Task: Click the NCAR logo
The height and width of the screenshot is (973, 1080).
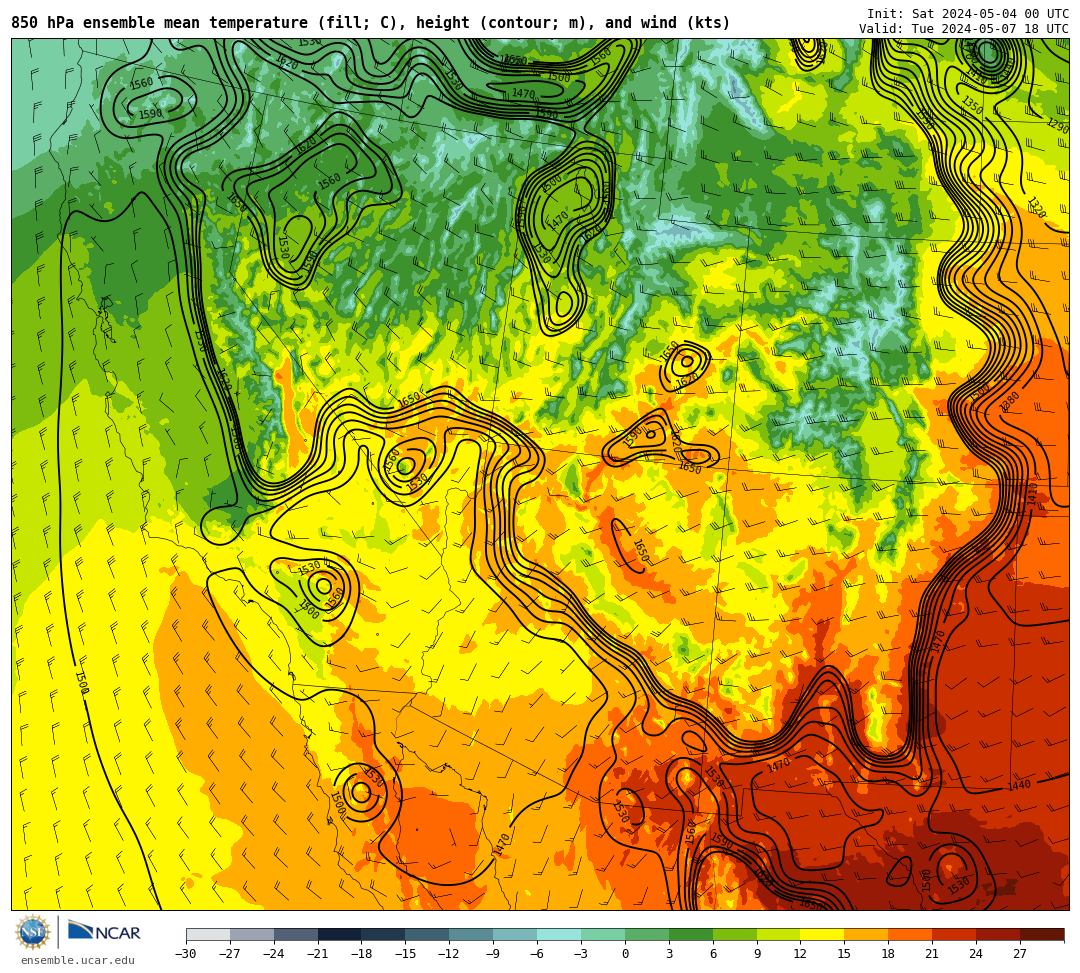Action: [x=104, y=932]
